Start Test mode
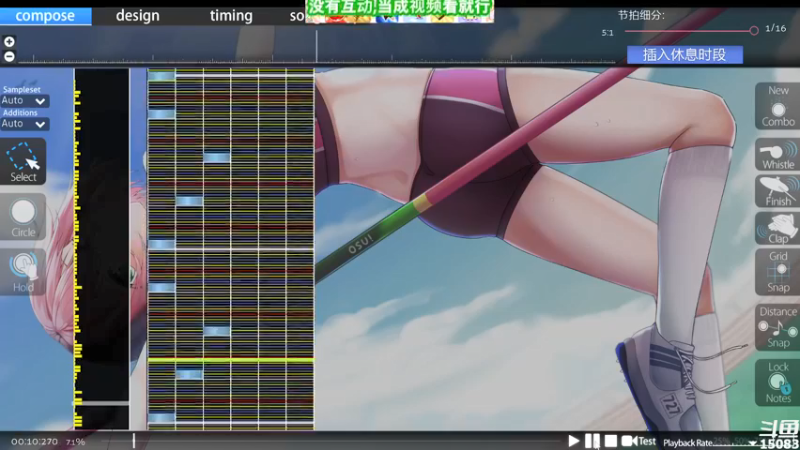Image resolution: width=800 pixels, height=450 pixels. pos(638,441)
